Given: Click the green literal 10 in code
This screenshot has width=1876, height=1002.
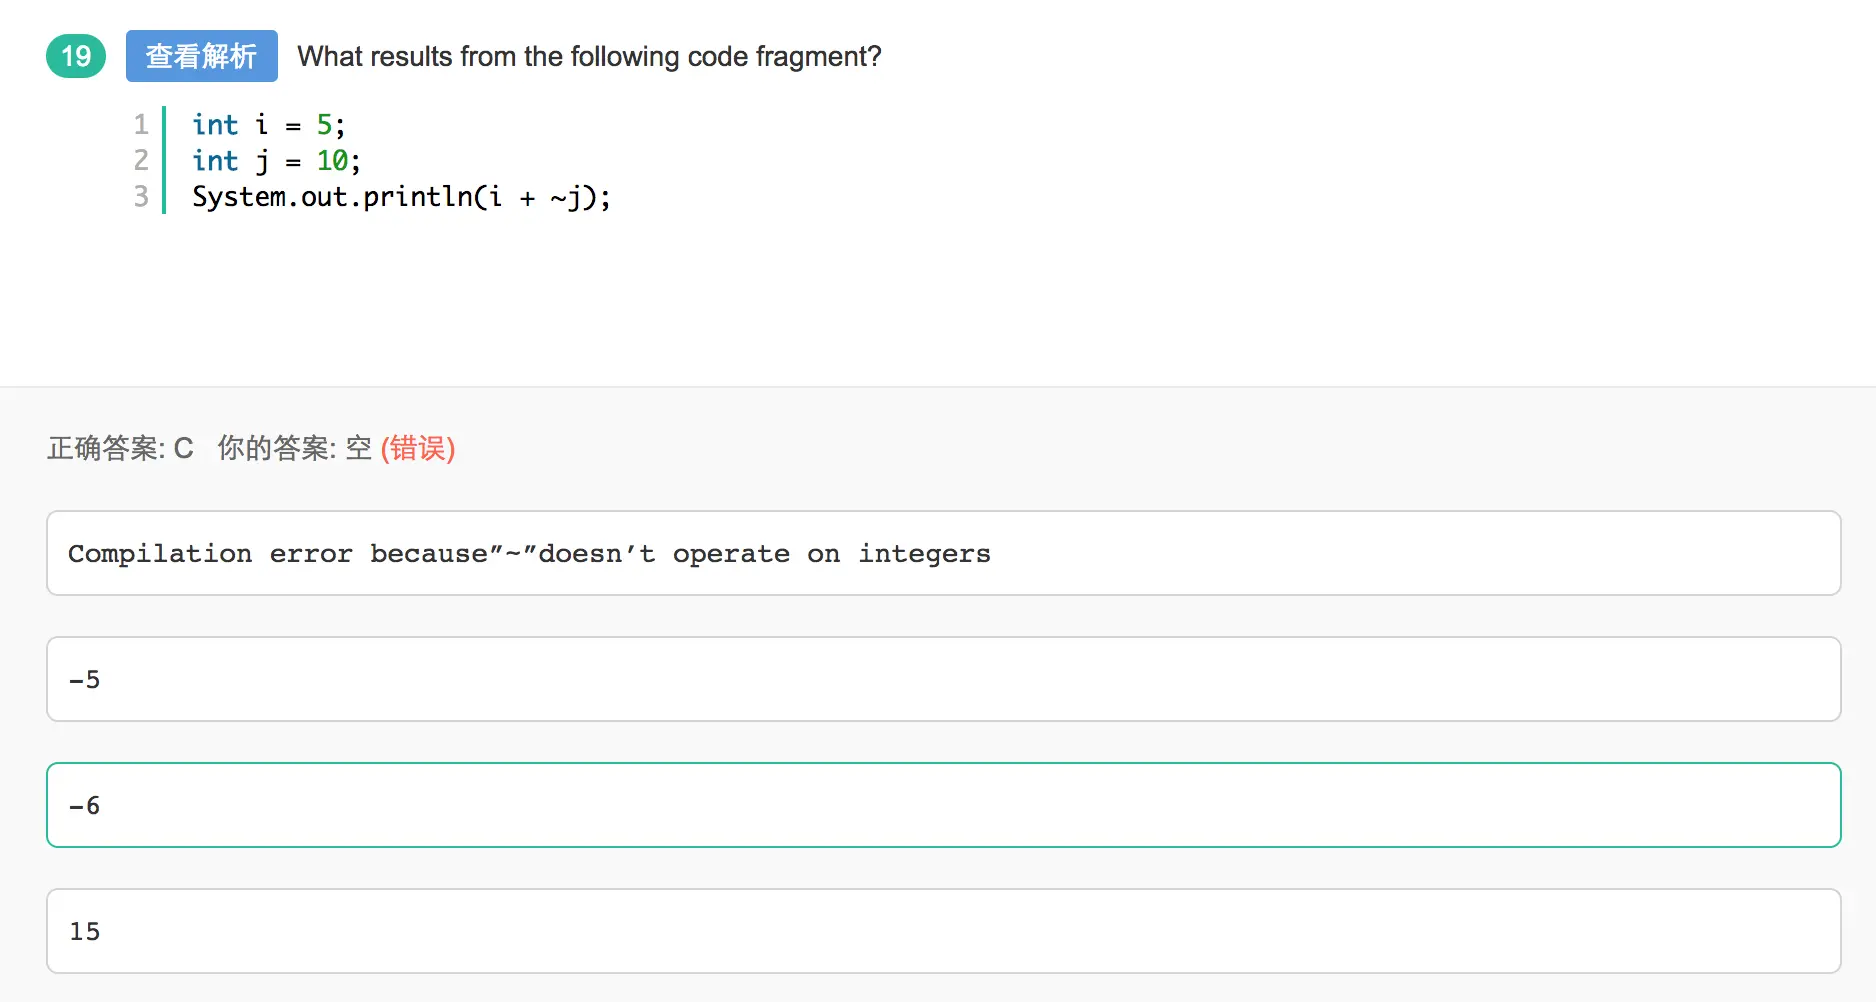Looking at the screenshot, I should point(332,161).
